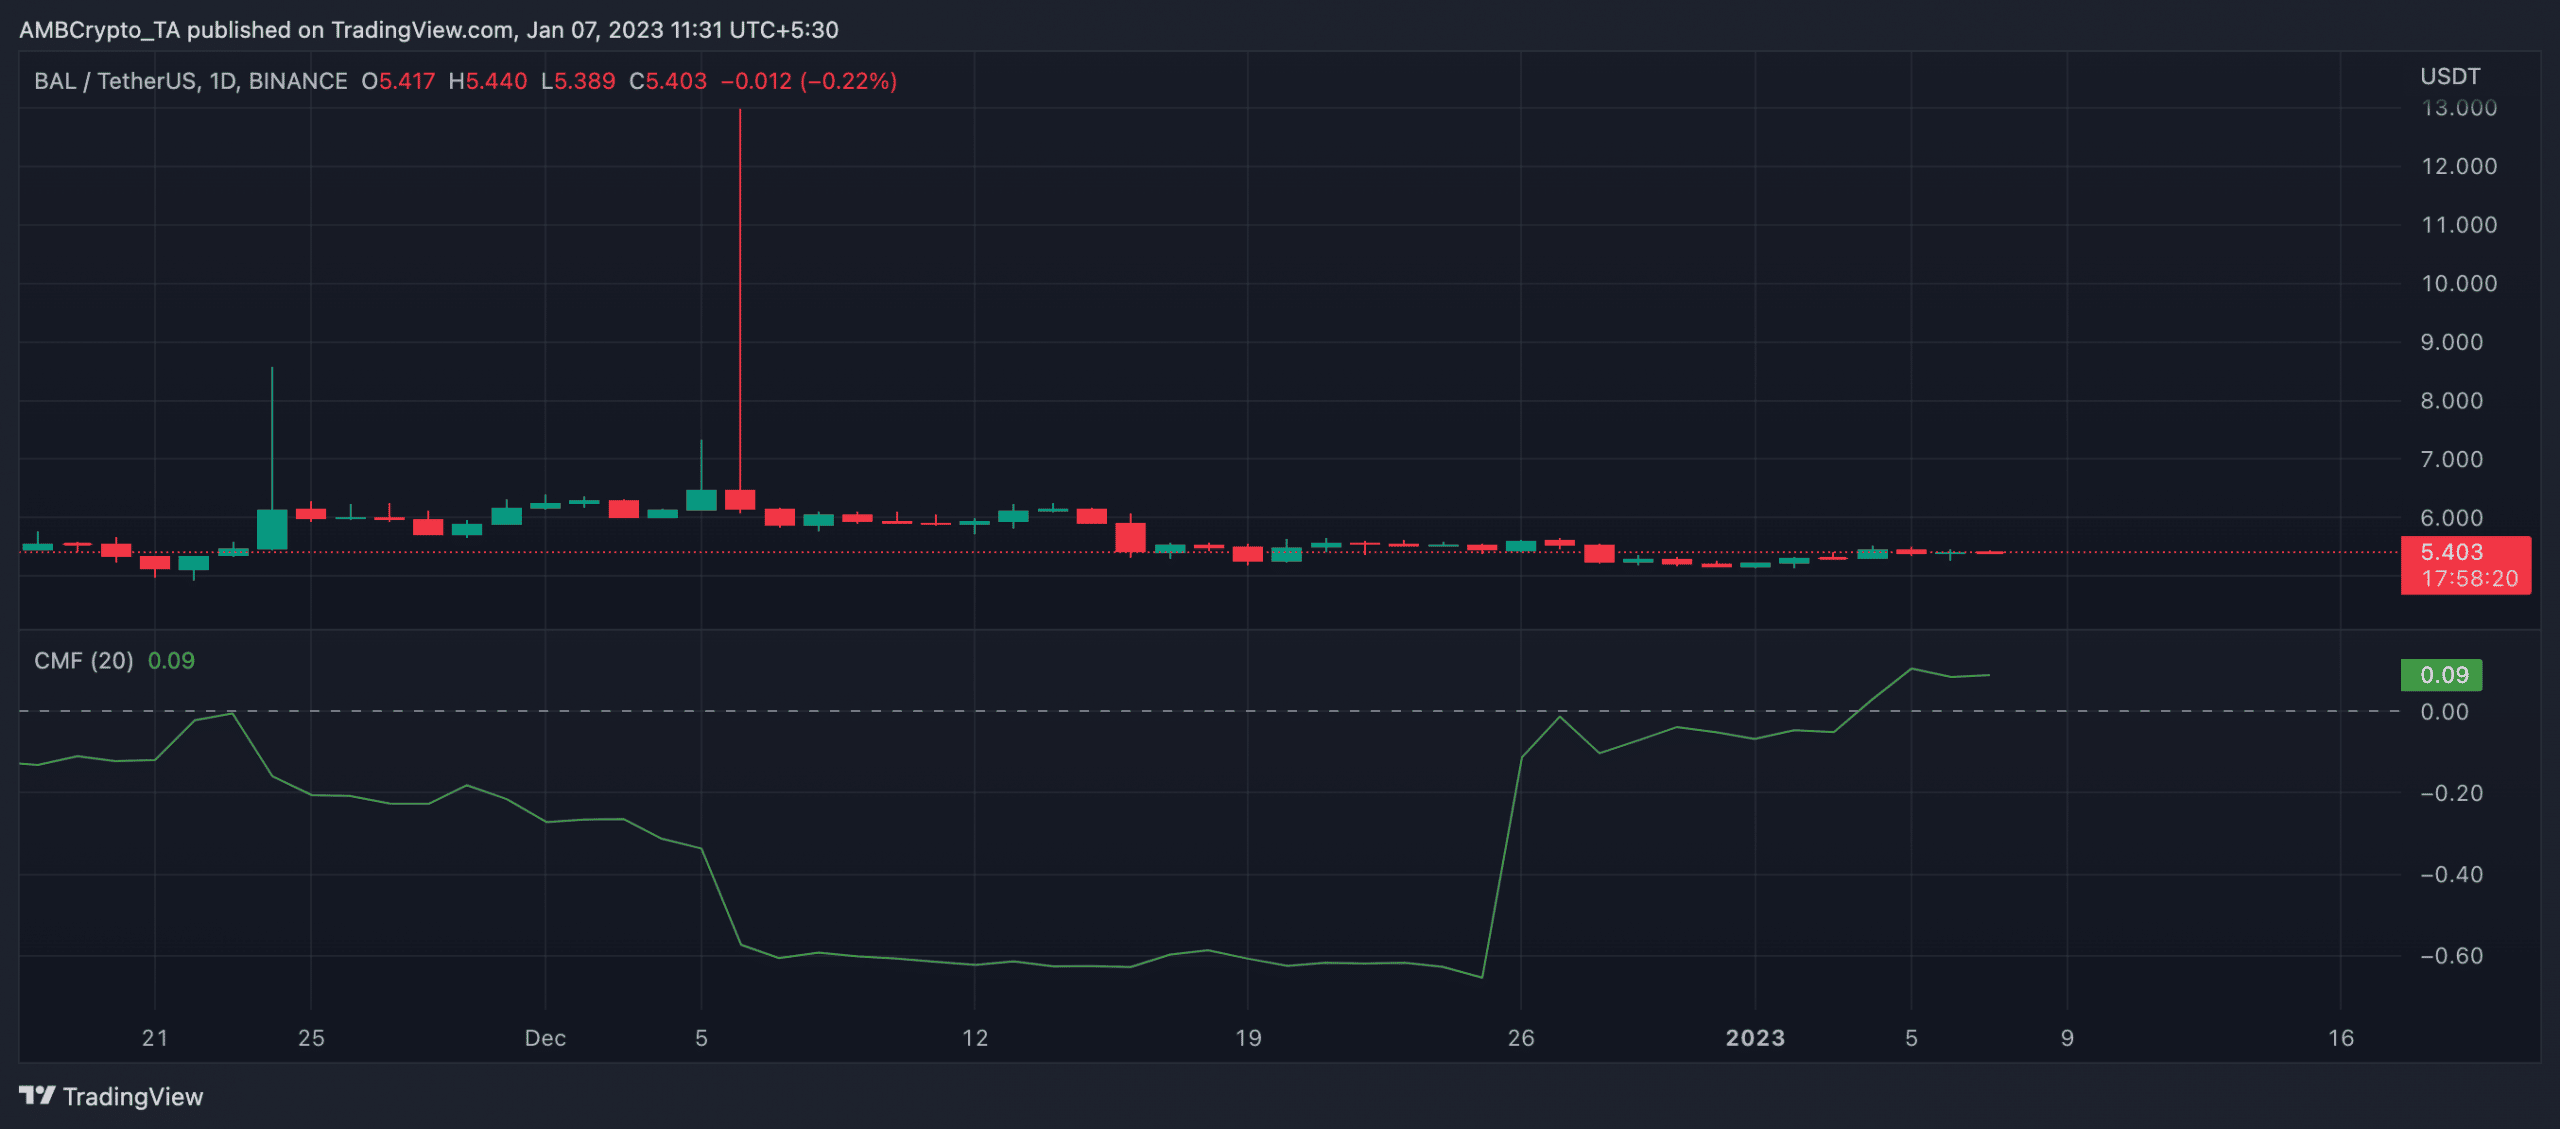Click the 13.000 price axis label
The height and width of the screenshot is (1129, 2560).
point(2459,108)
